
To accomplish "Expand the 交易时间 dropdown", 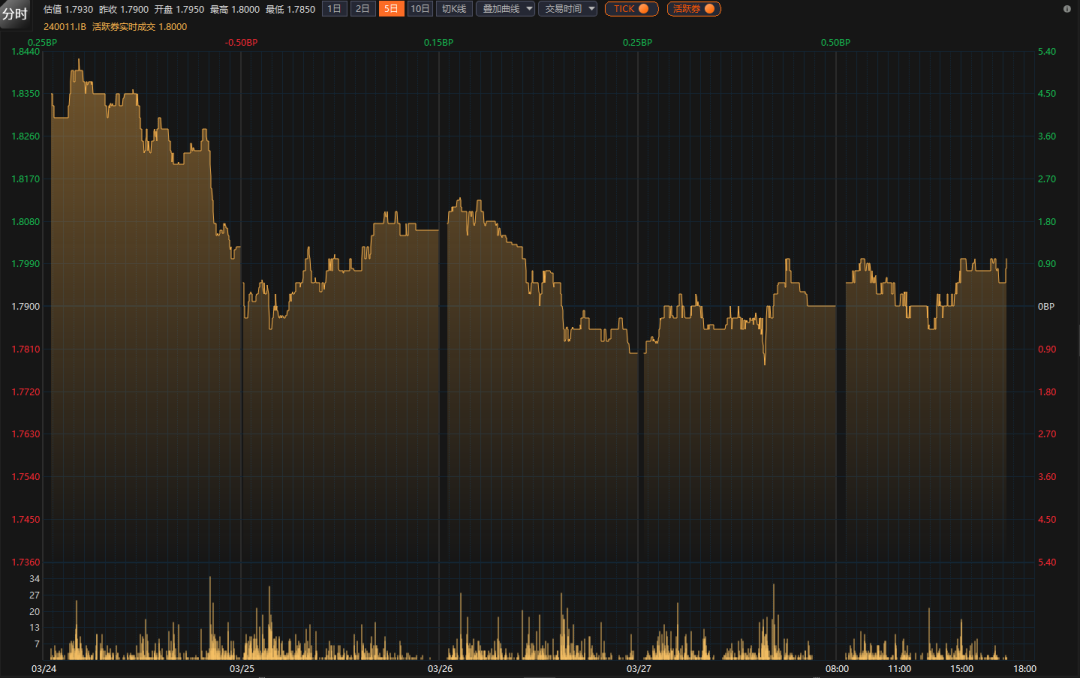I will [x=568, y=9].
